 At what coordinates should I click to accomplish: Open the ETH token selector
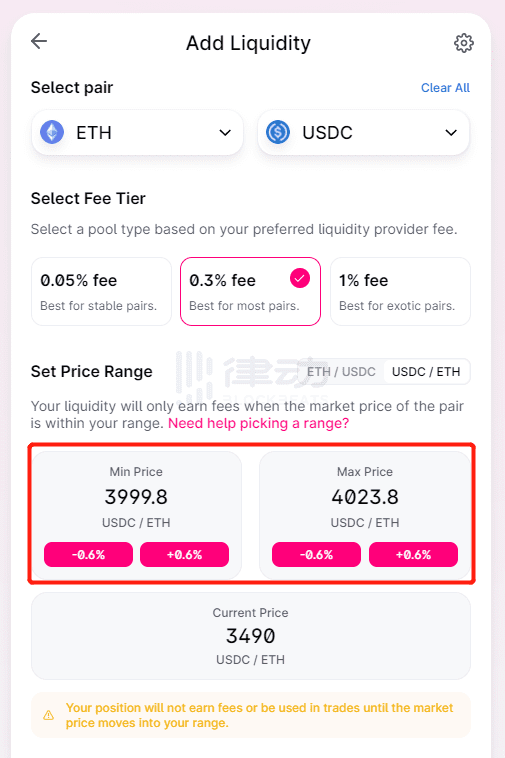[137, 132]
